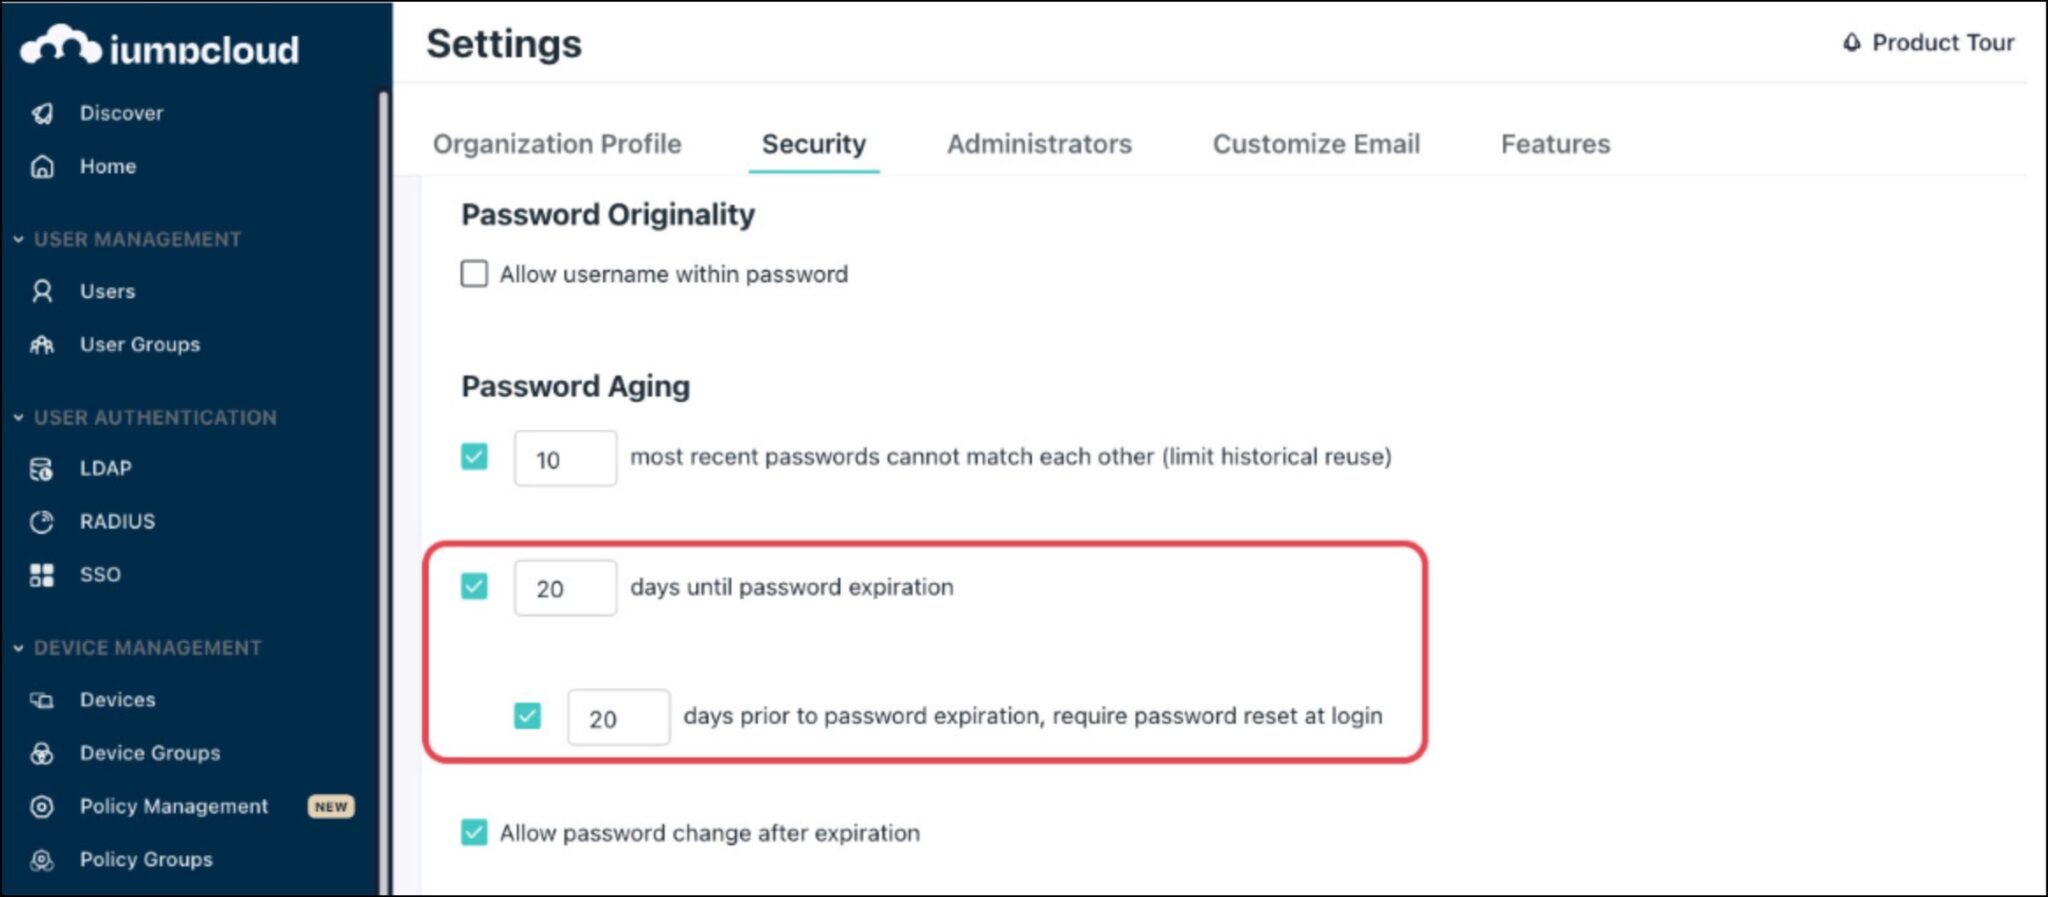Open the Discover section
This screenshot has width=2048, height=897.
122,113
